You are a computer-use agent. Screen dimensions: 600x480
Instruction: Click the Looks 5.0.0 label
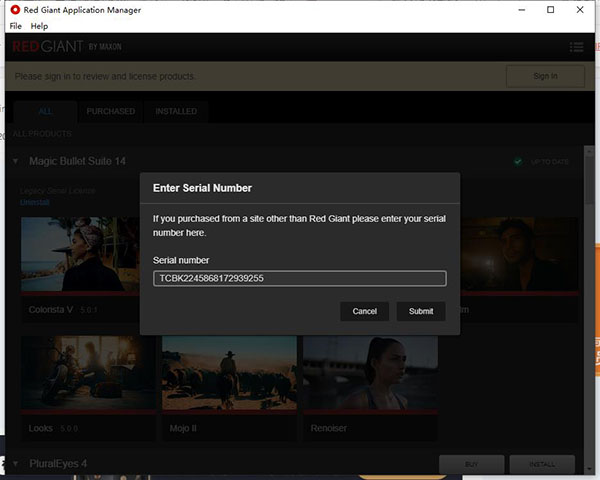click(53, 428)
